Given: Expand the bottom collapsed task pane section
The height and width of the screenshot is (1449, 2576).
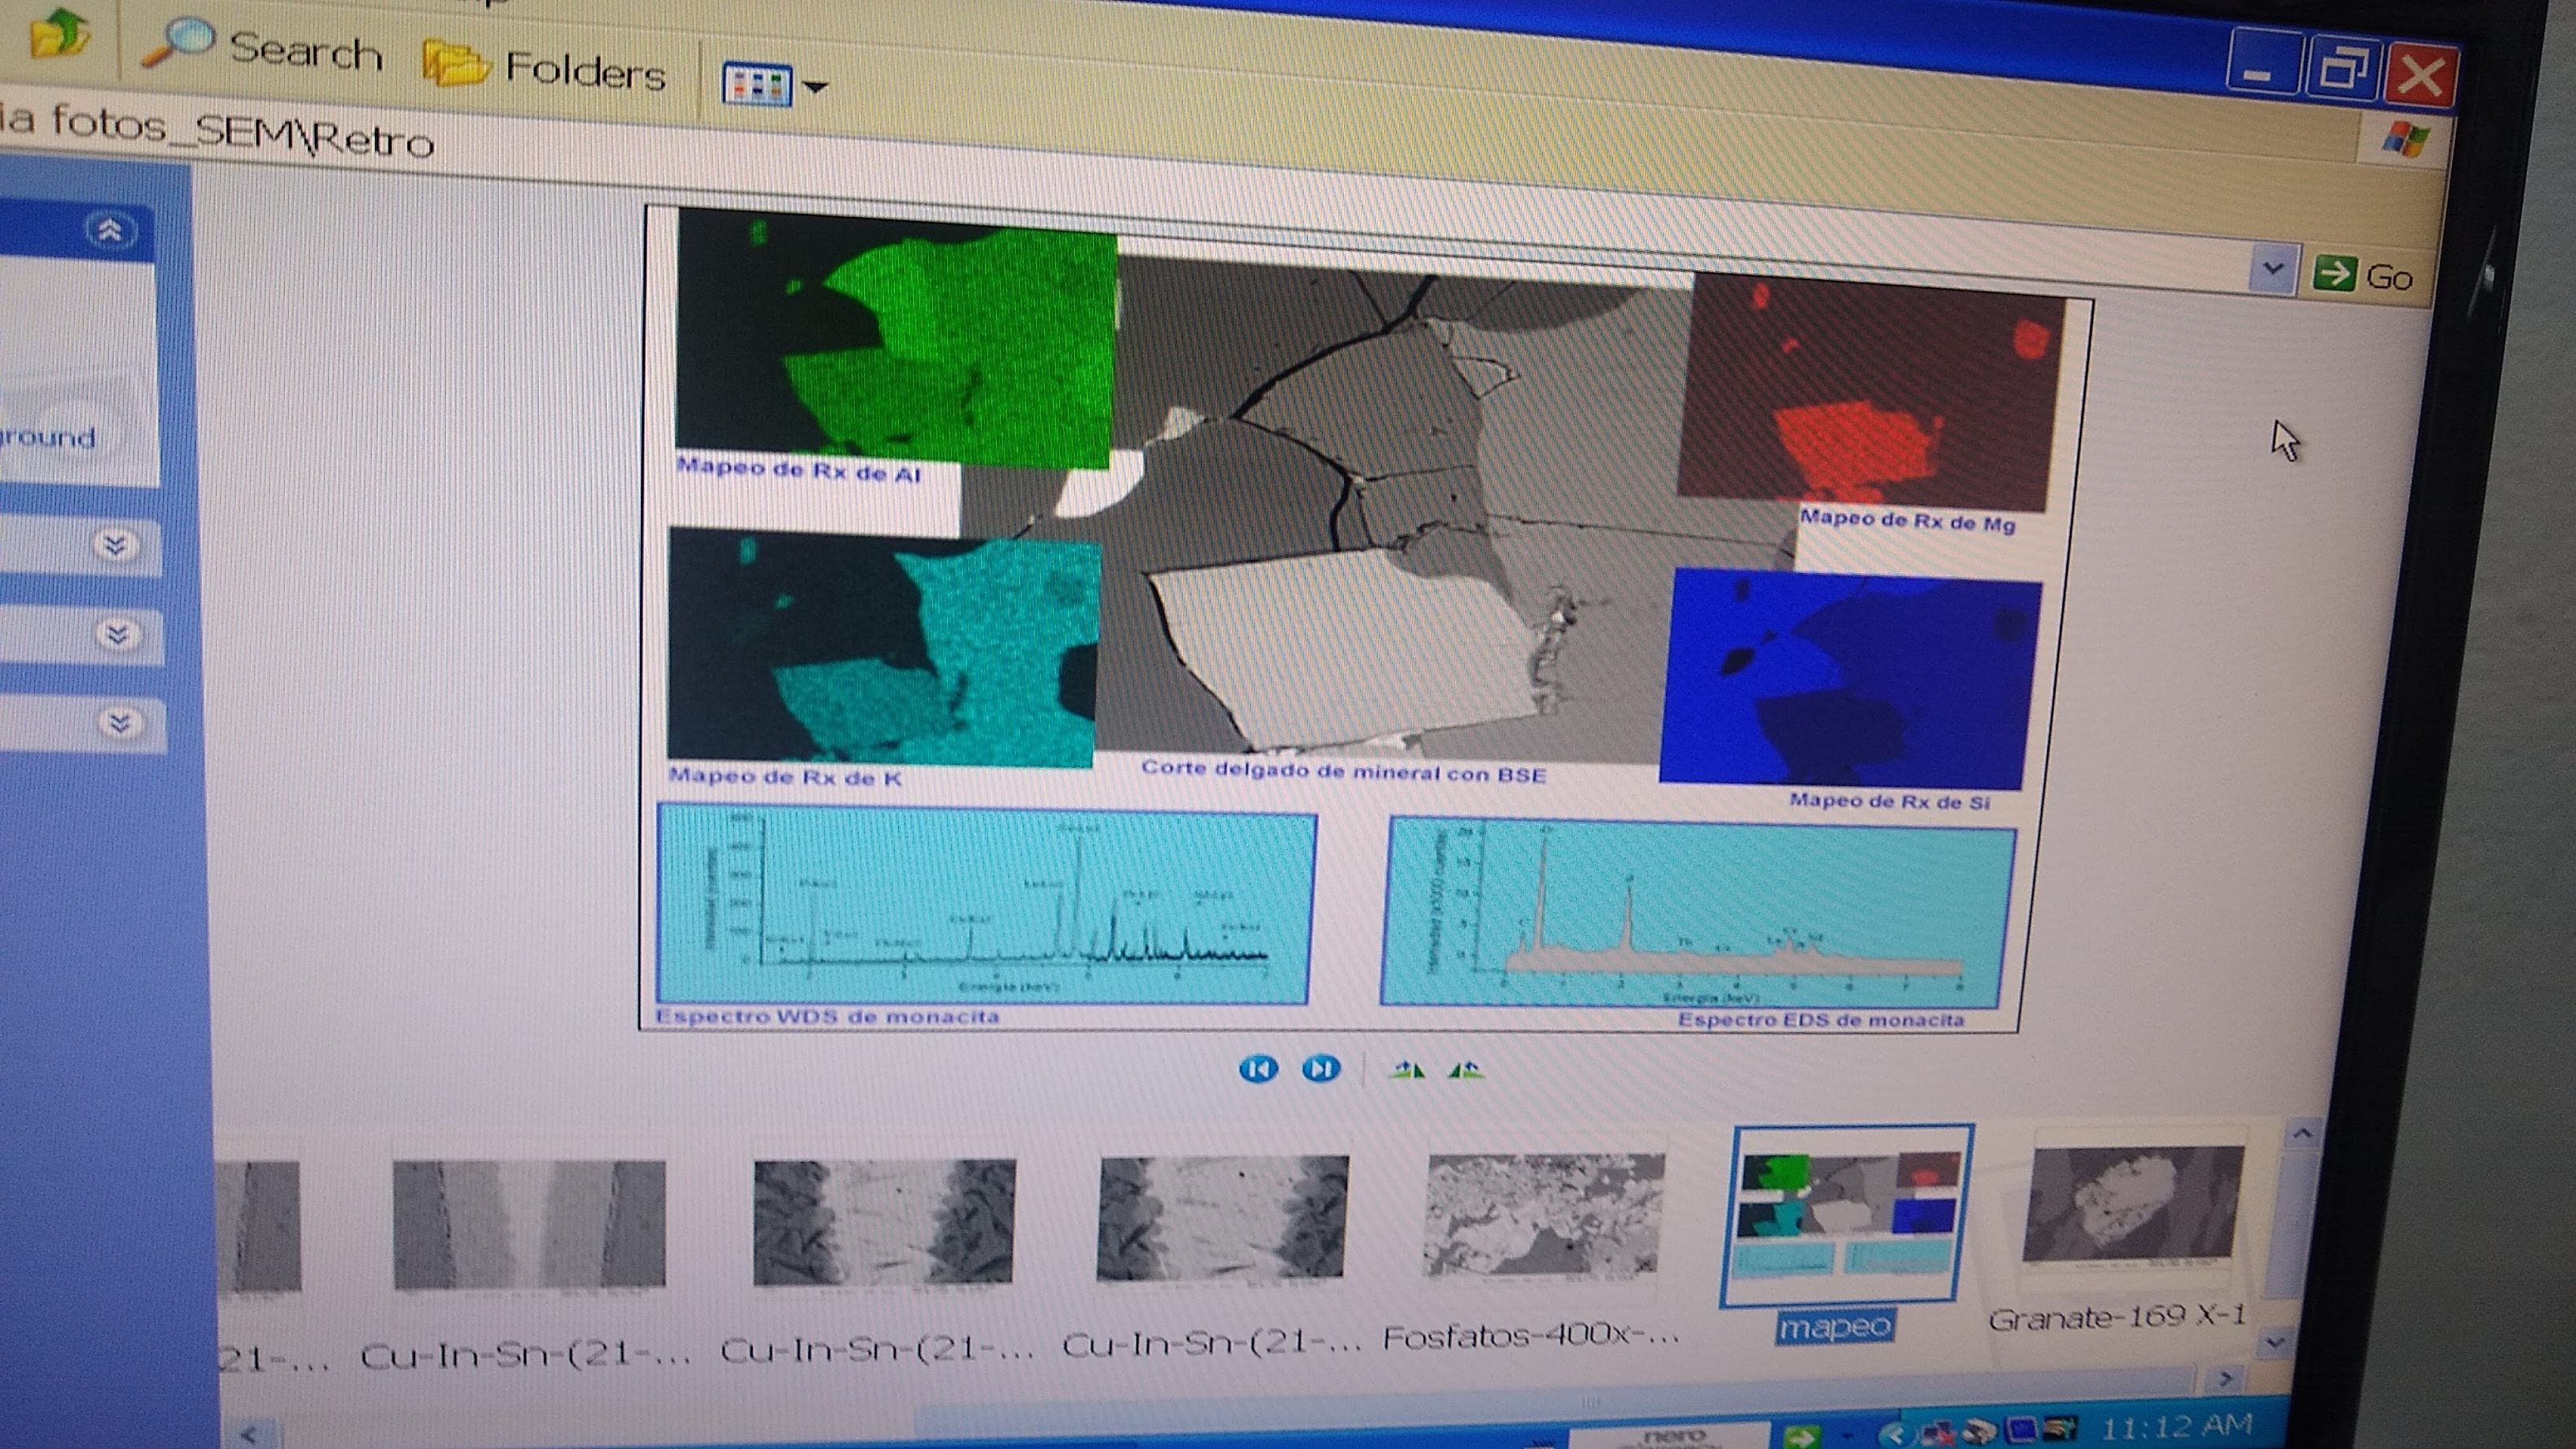Looking at the screenshot, I should tap(120, 722).
